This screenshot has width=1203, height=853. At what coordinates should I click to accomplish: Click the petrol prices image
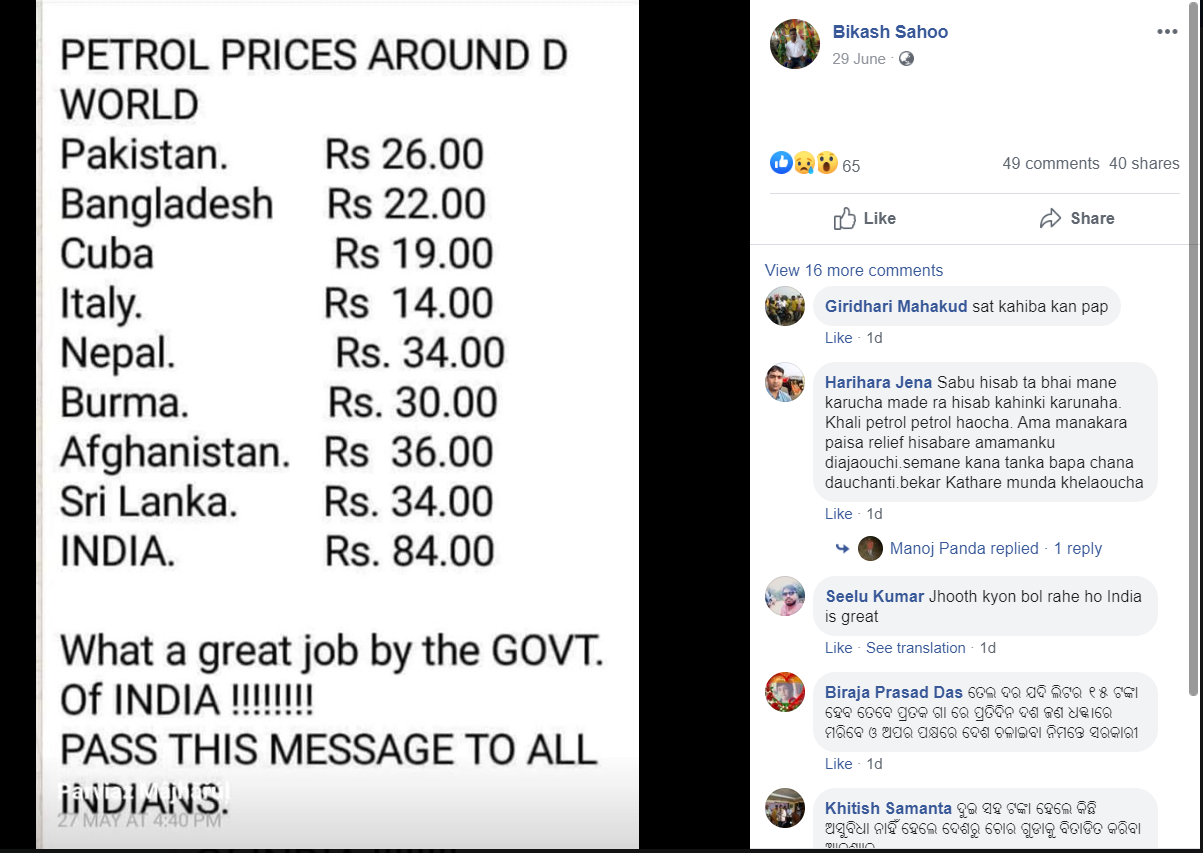[337, 424]
